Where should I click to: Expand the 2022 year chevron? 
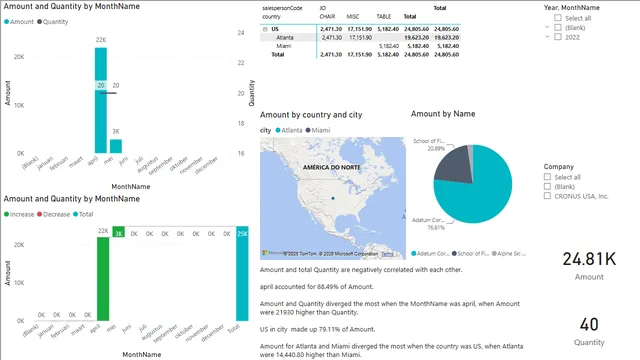click(547, 36)
